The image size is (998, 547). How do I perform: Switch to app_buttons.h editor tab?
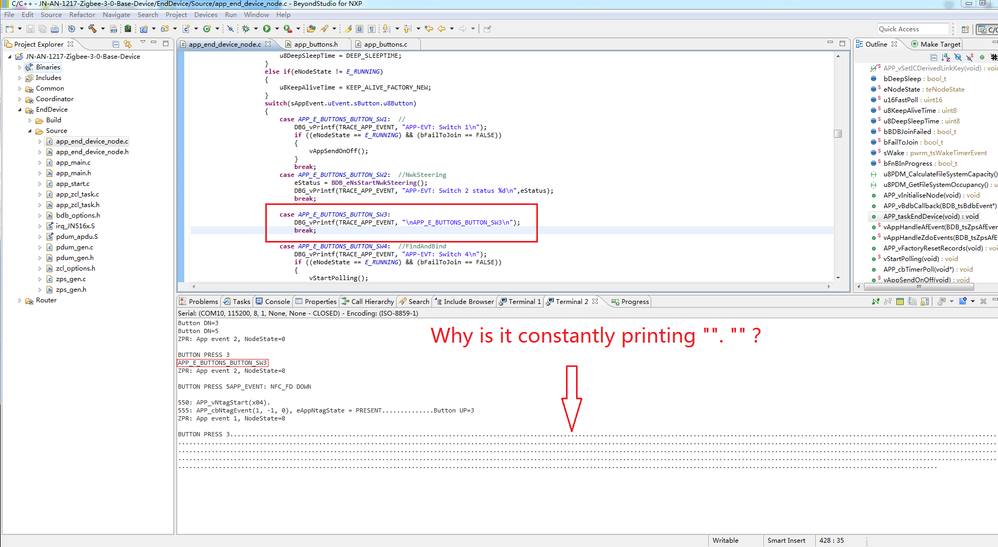pos(316,45)
